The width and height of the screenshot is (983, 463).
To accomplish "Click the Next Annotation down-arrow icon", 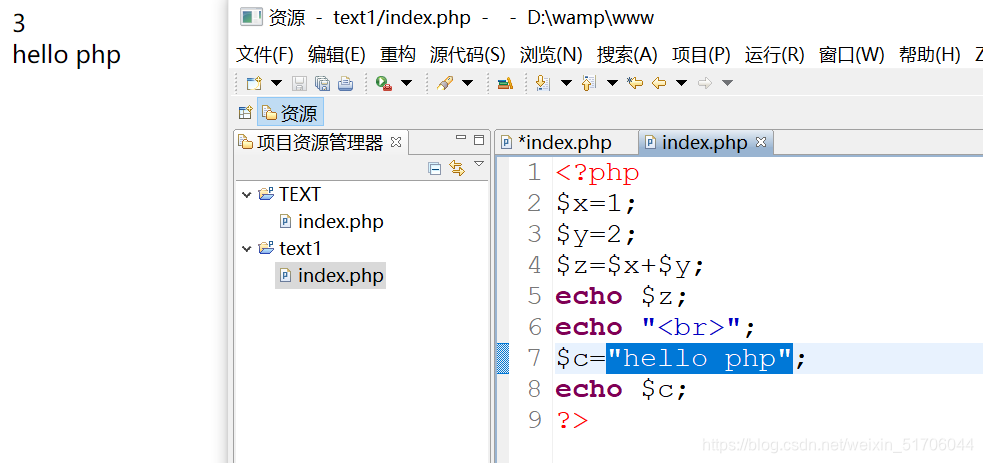I will point(543,83).
